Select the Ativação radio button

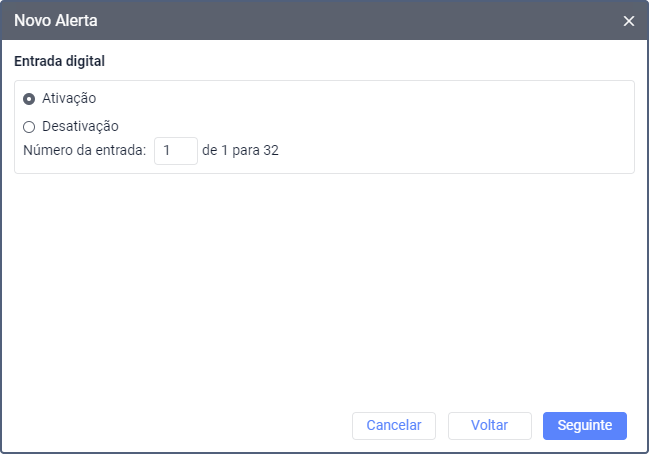(29, 98)
